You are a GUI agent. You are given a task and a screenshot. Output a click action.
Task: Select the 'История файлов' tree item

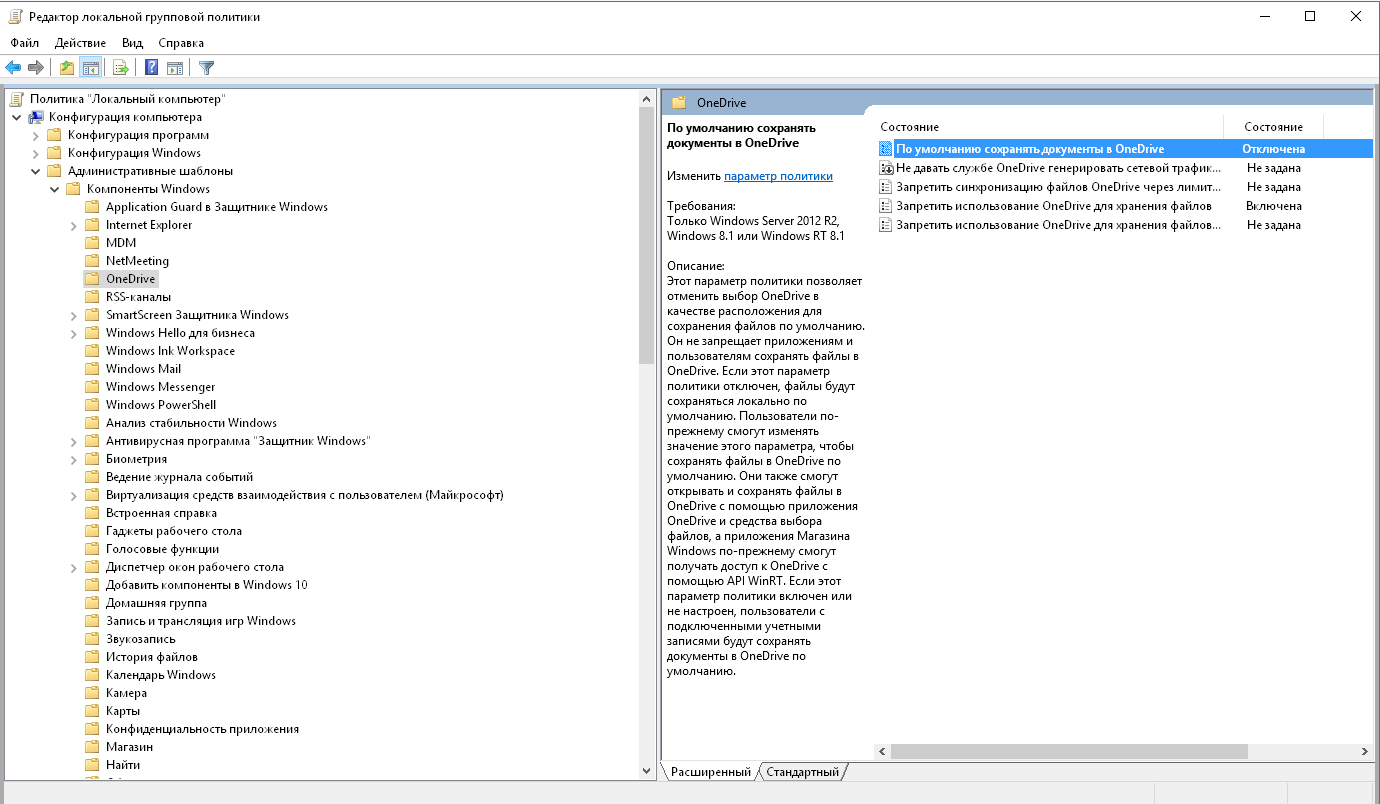pos(152,657)
